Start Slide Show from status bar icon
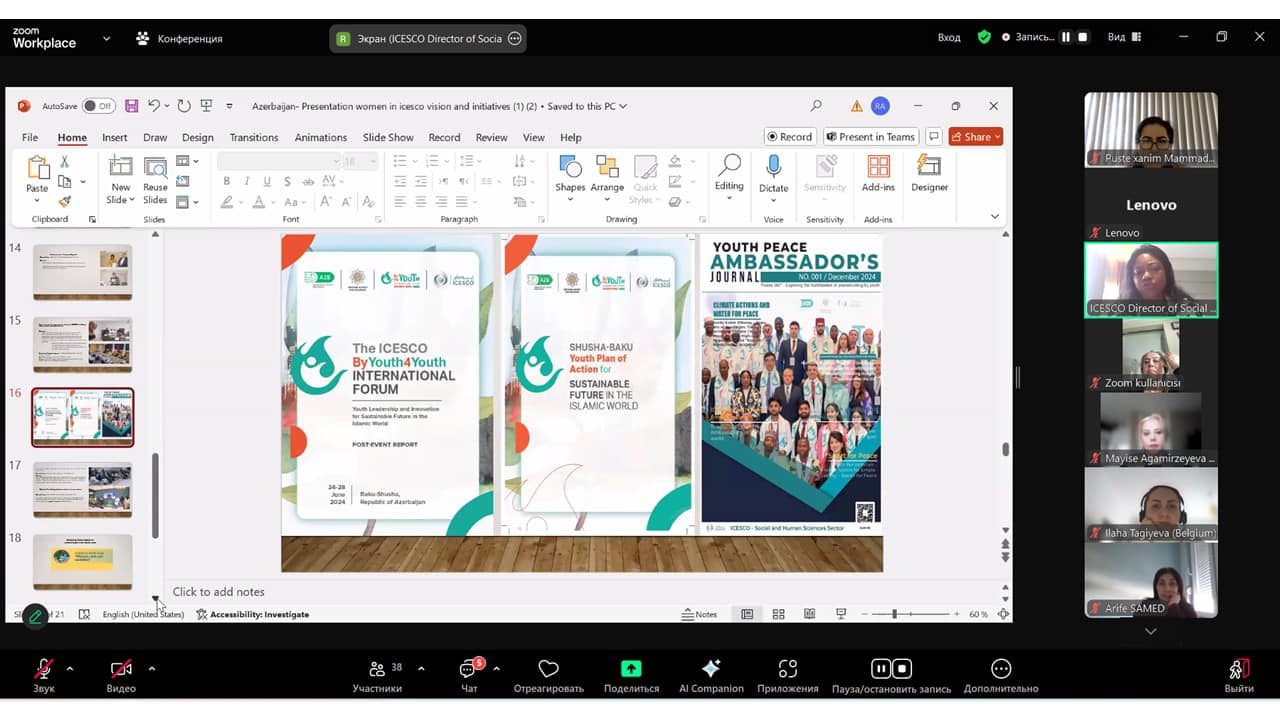1280x720 pixels. pos(841,614)
